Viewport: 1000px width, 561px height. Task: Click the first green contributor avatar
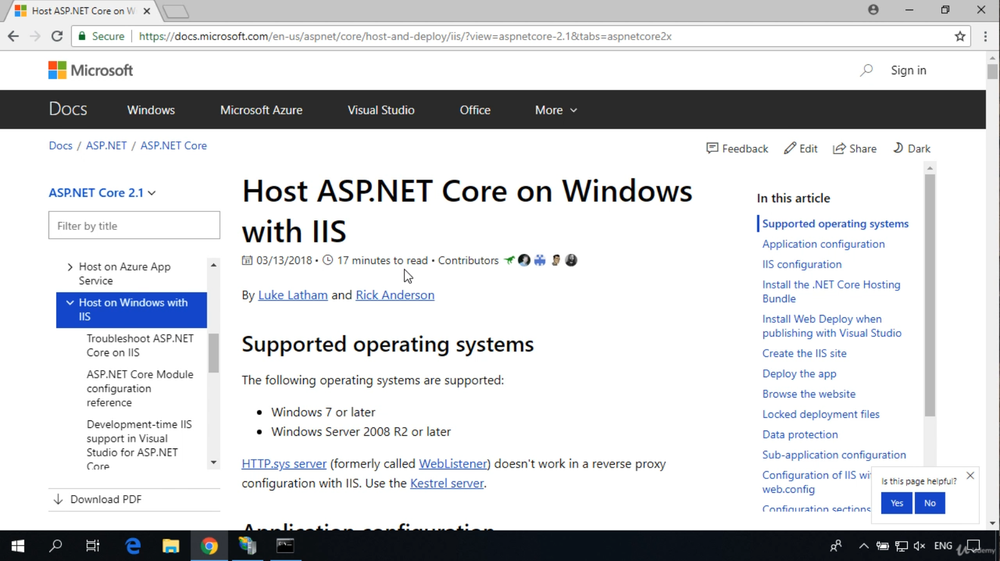pyautogui.click(x=509, y=260)
